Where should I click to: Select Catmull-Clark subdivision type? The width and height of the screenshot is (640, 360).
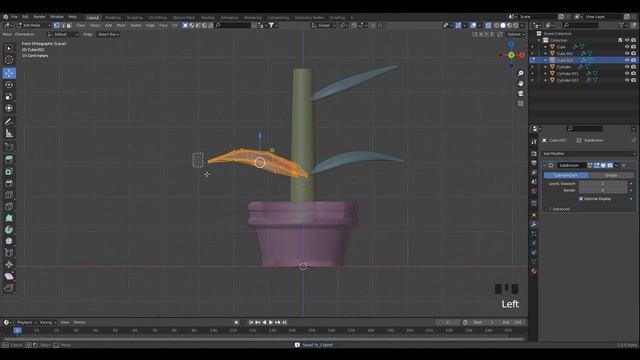click(566, 176)
